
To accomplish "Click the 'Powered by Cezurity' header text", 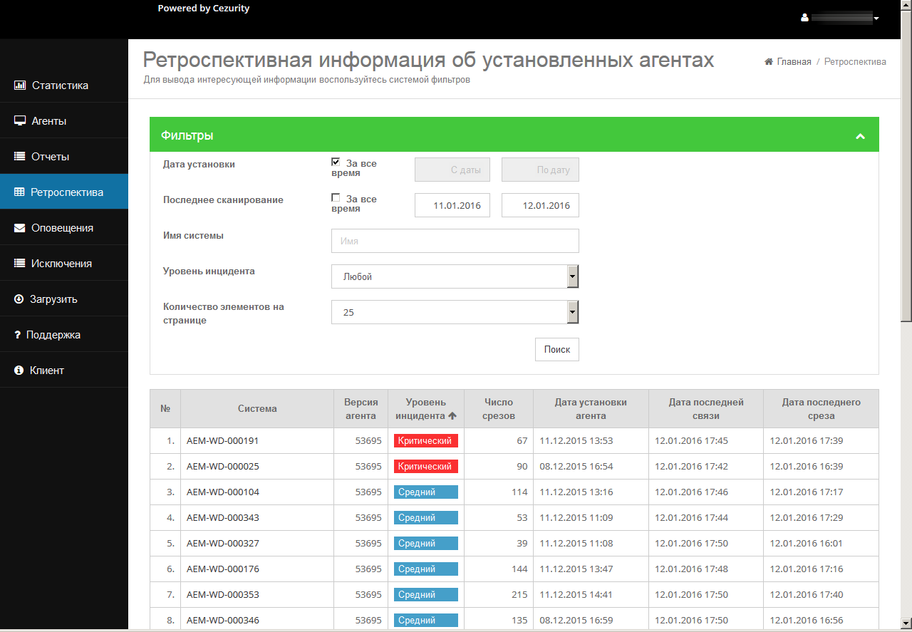I will 204,8.
